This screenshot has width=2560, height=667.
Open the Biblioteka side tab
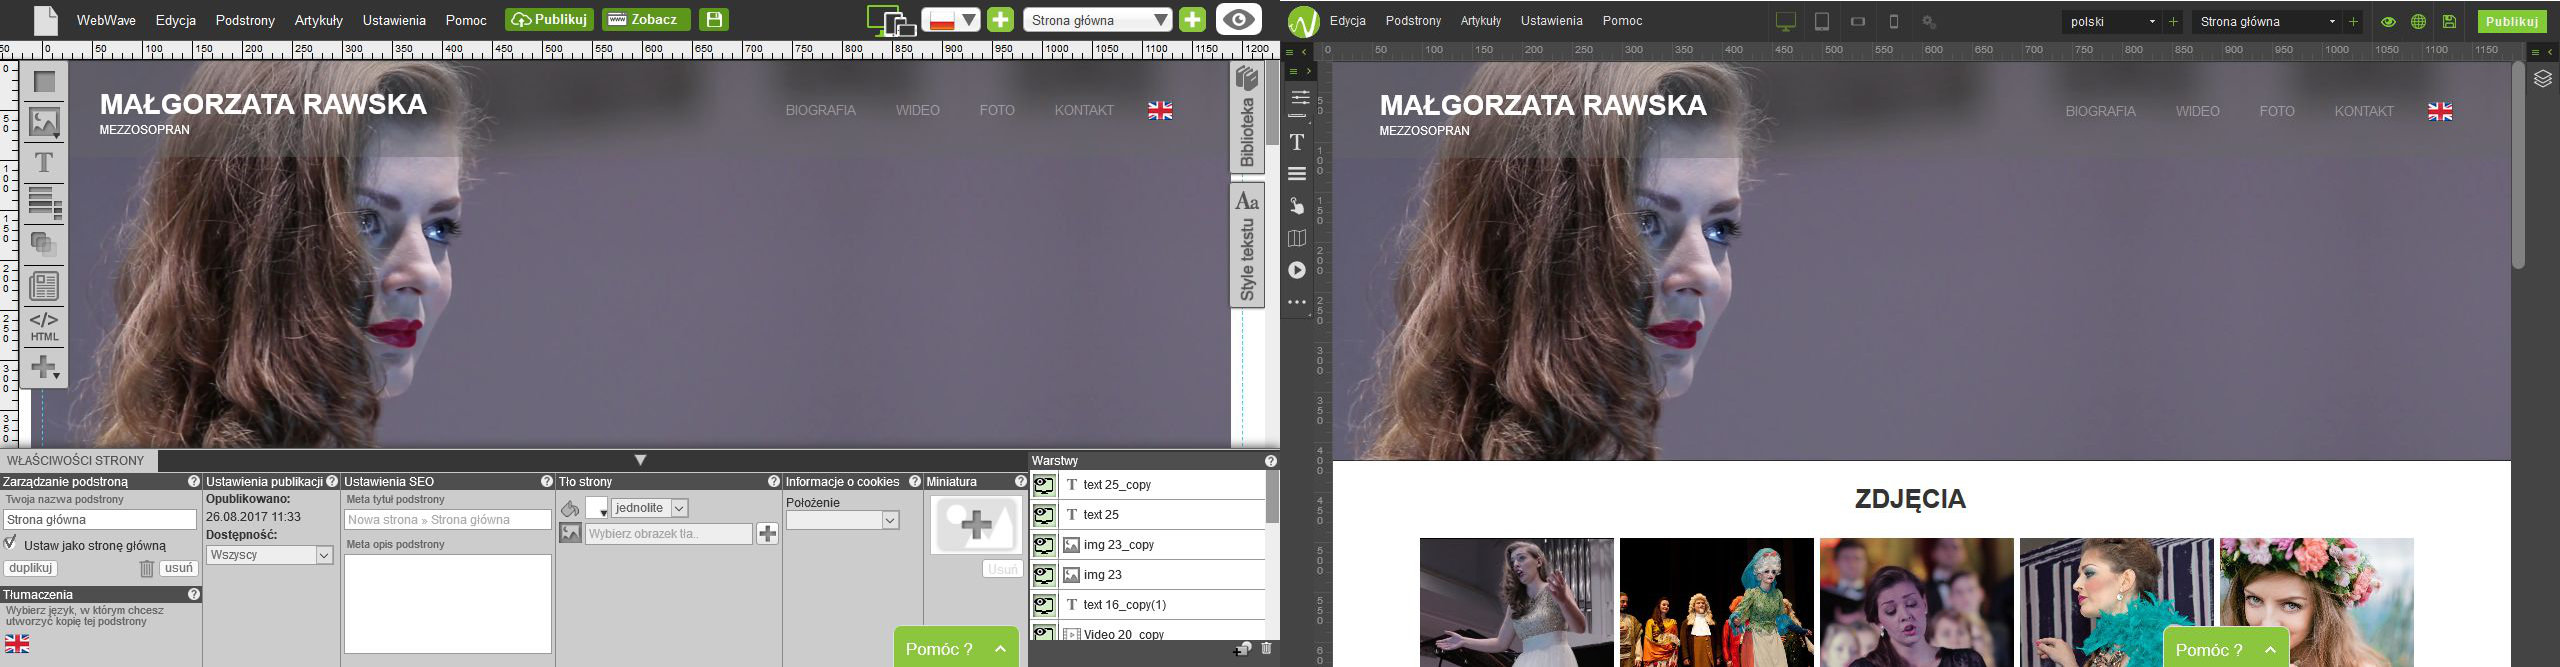1247,118
